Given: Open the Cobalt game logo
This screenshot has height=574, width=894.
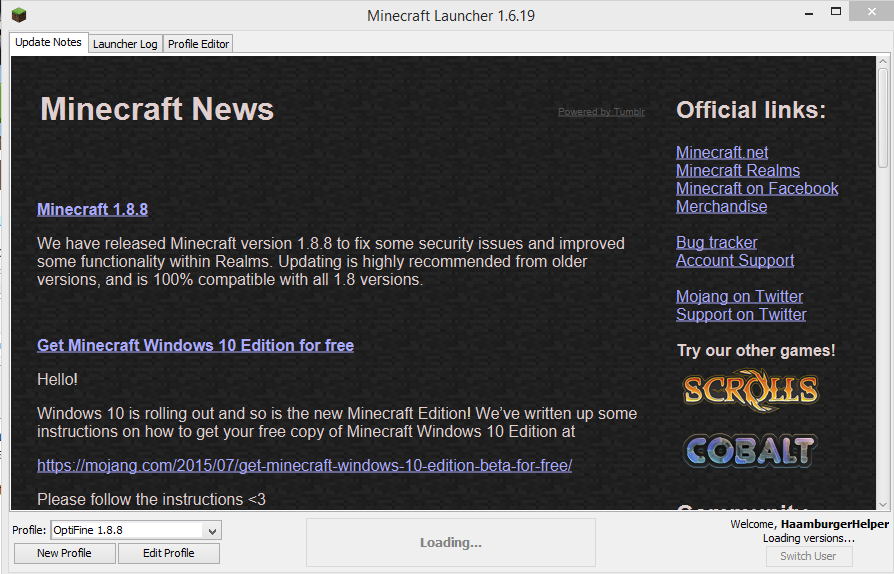Looking at the screenshot, I should pos(750,450).
